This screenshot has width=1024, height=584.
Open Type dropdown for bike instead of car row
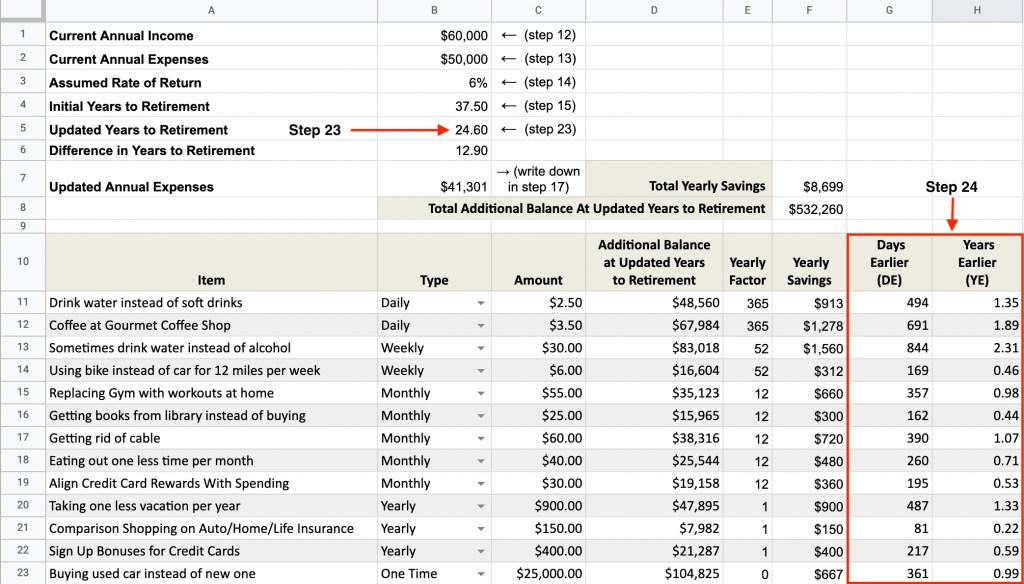coord(481,371)
